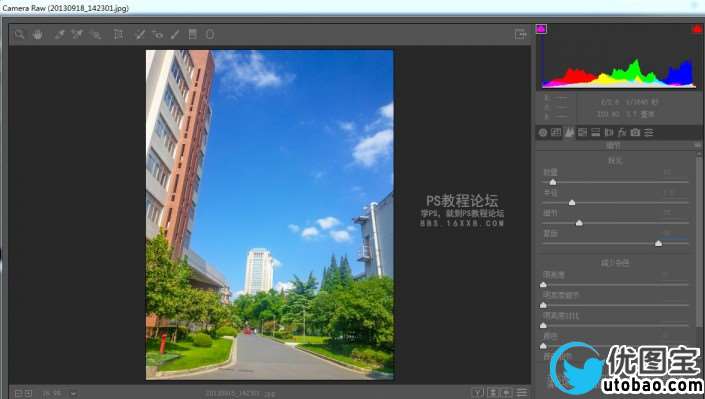Select the White Balance eyedropper tool
Screen dimensions: 705x399
pyautogui.click(x=59, y=34)
